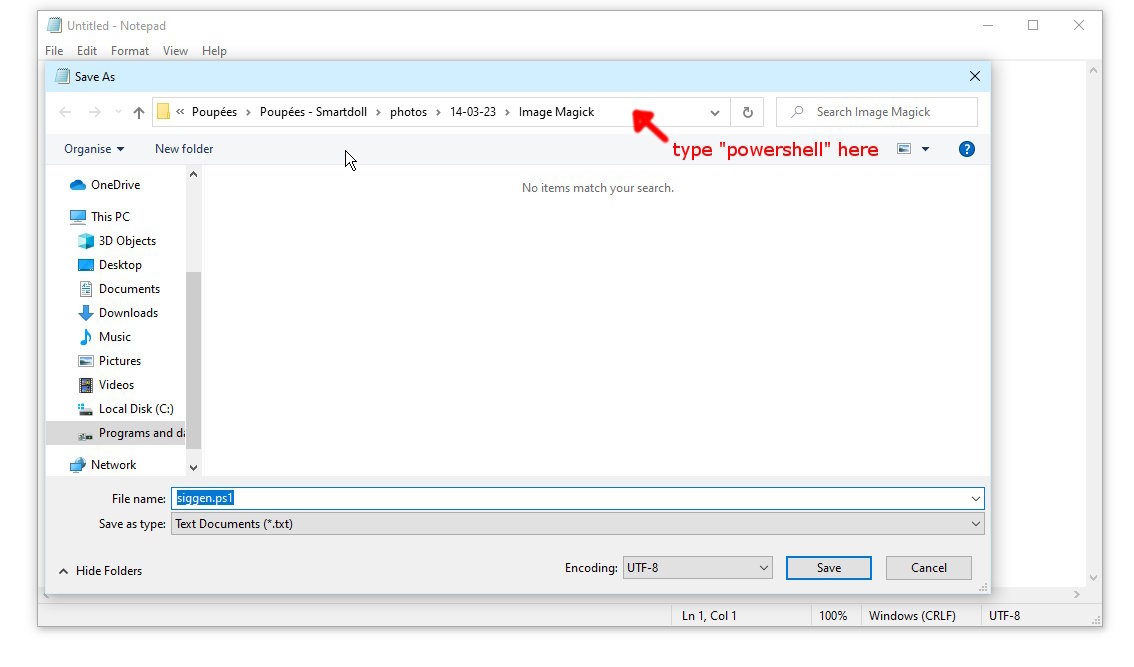Open the View menu in Notepad
Screen dimensions: 1134x667
[x=175, y=51]
